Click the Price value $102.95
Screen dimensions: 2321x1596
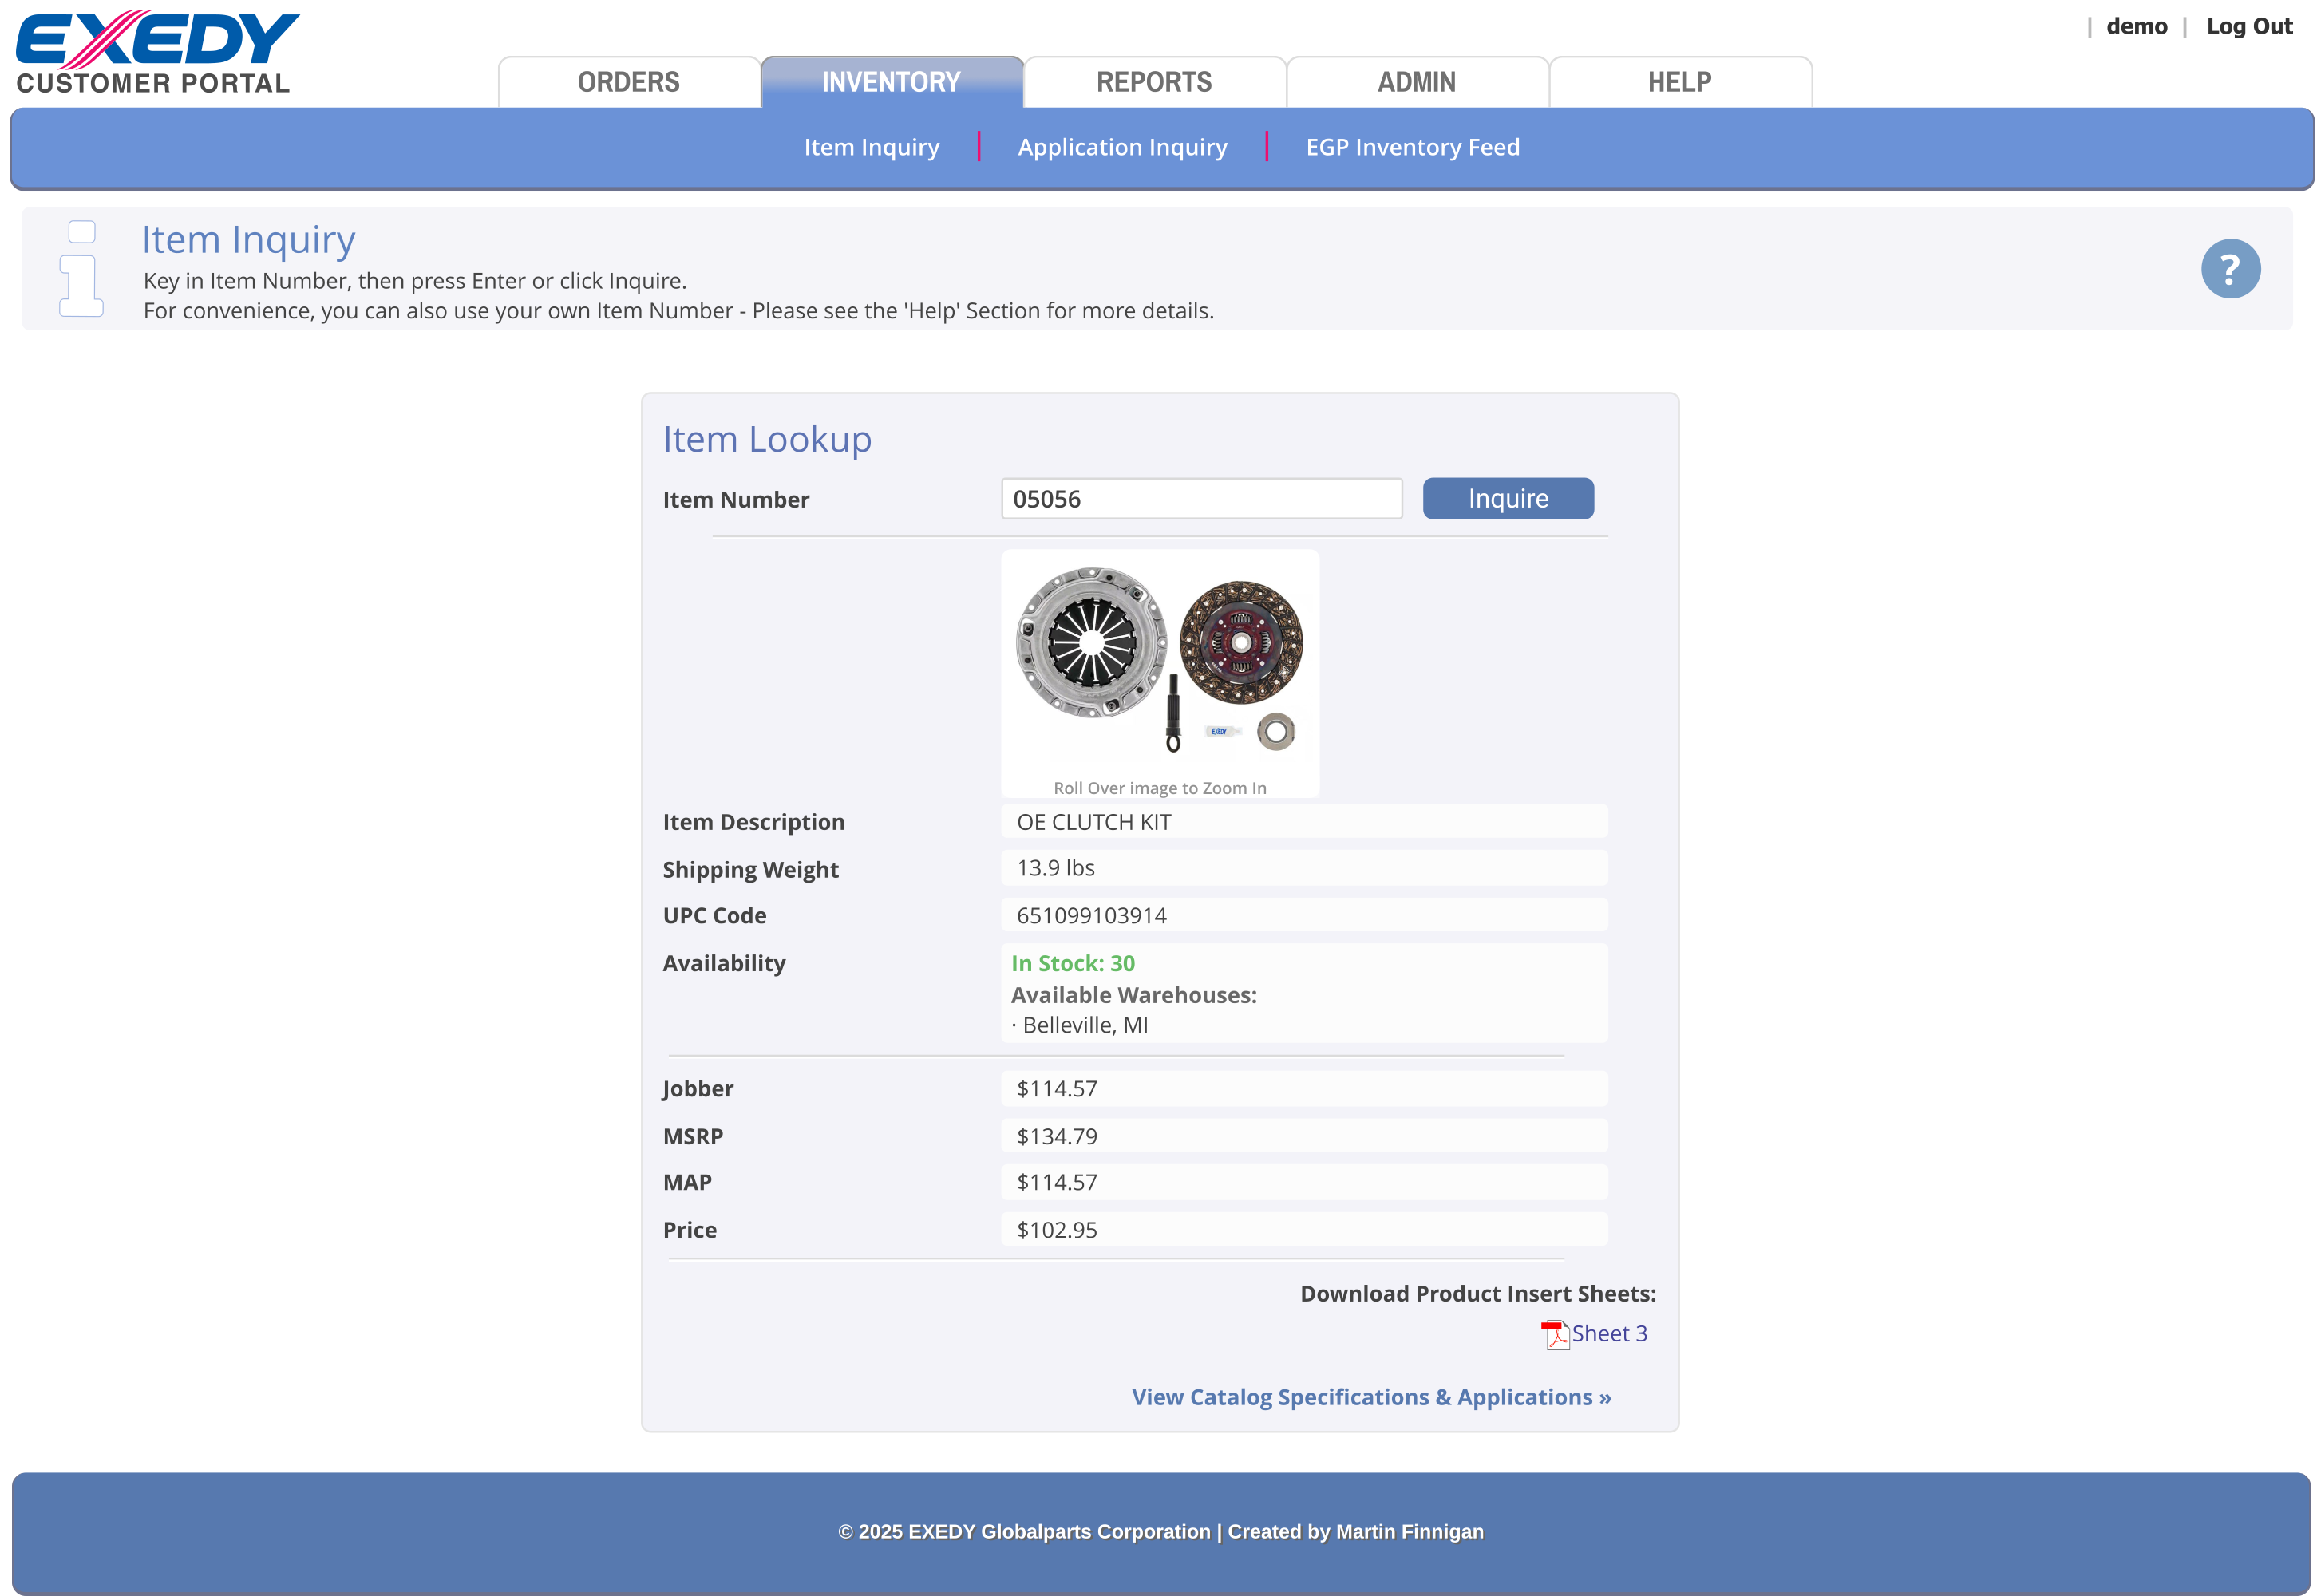point(1056,1230)
